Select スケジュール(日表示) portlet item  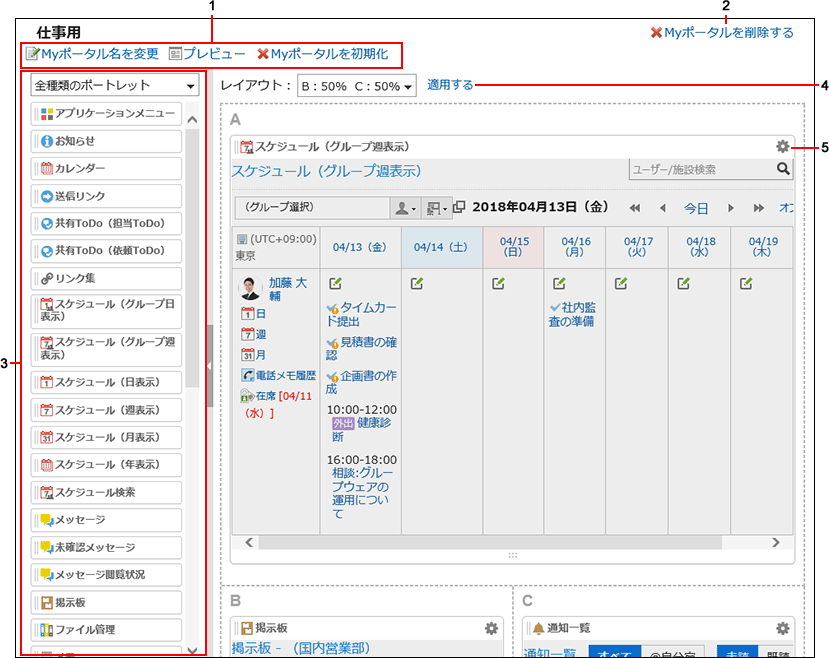106,382
